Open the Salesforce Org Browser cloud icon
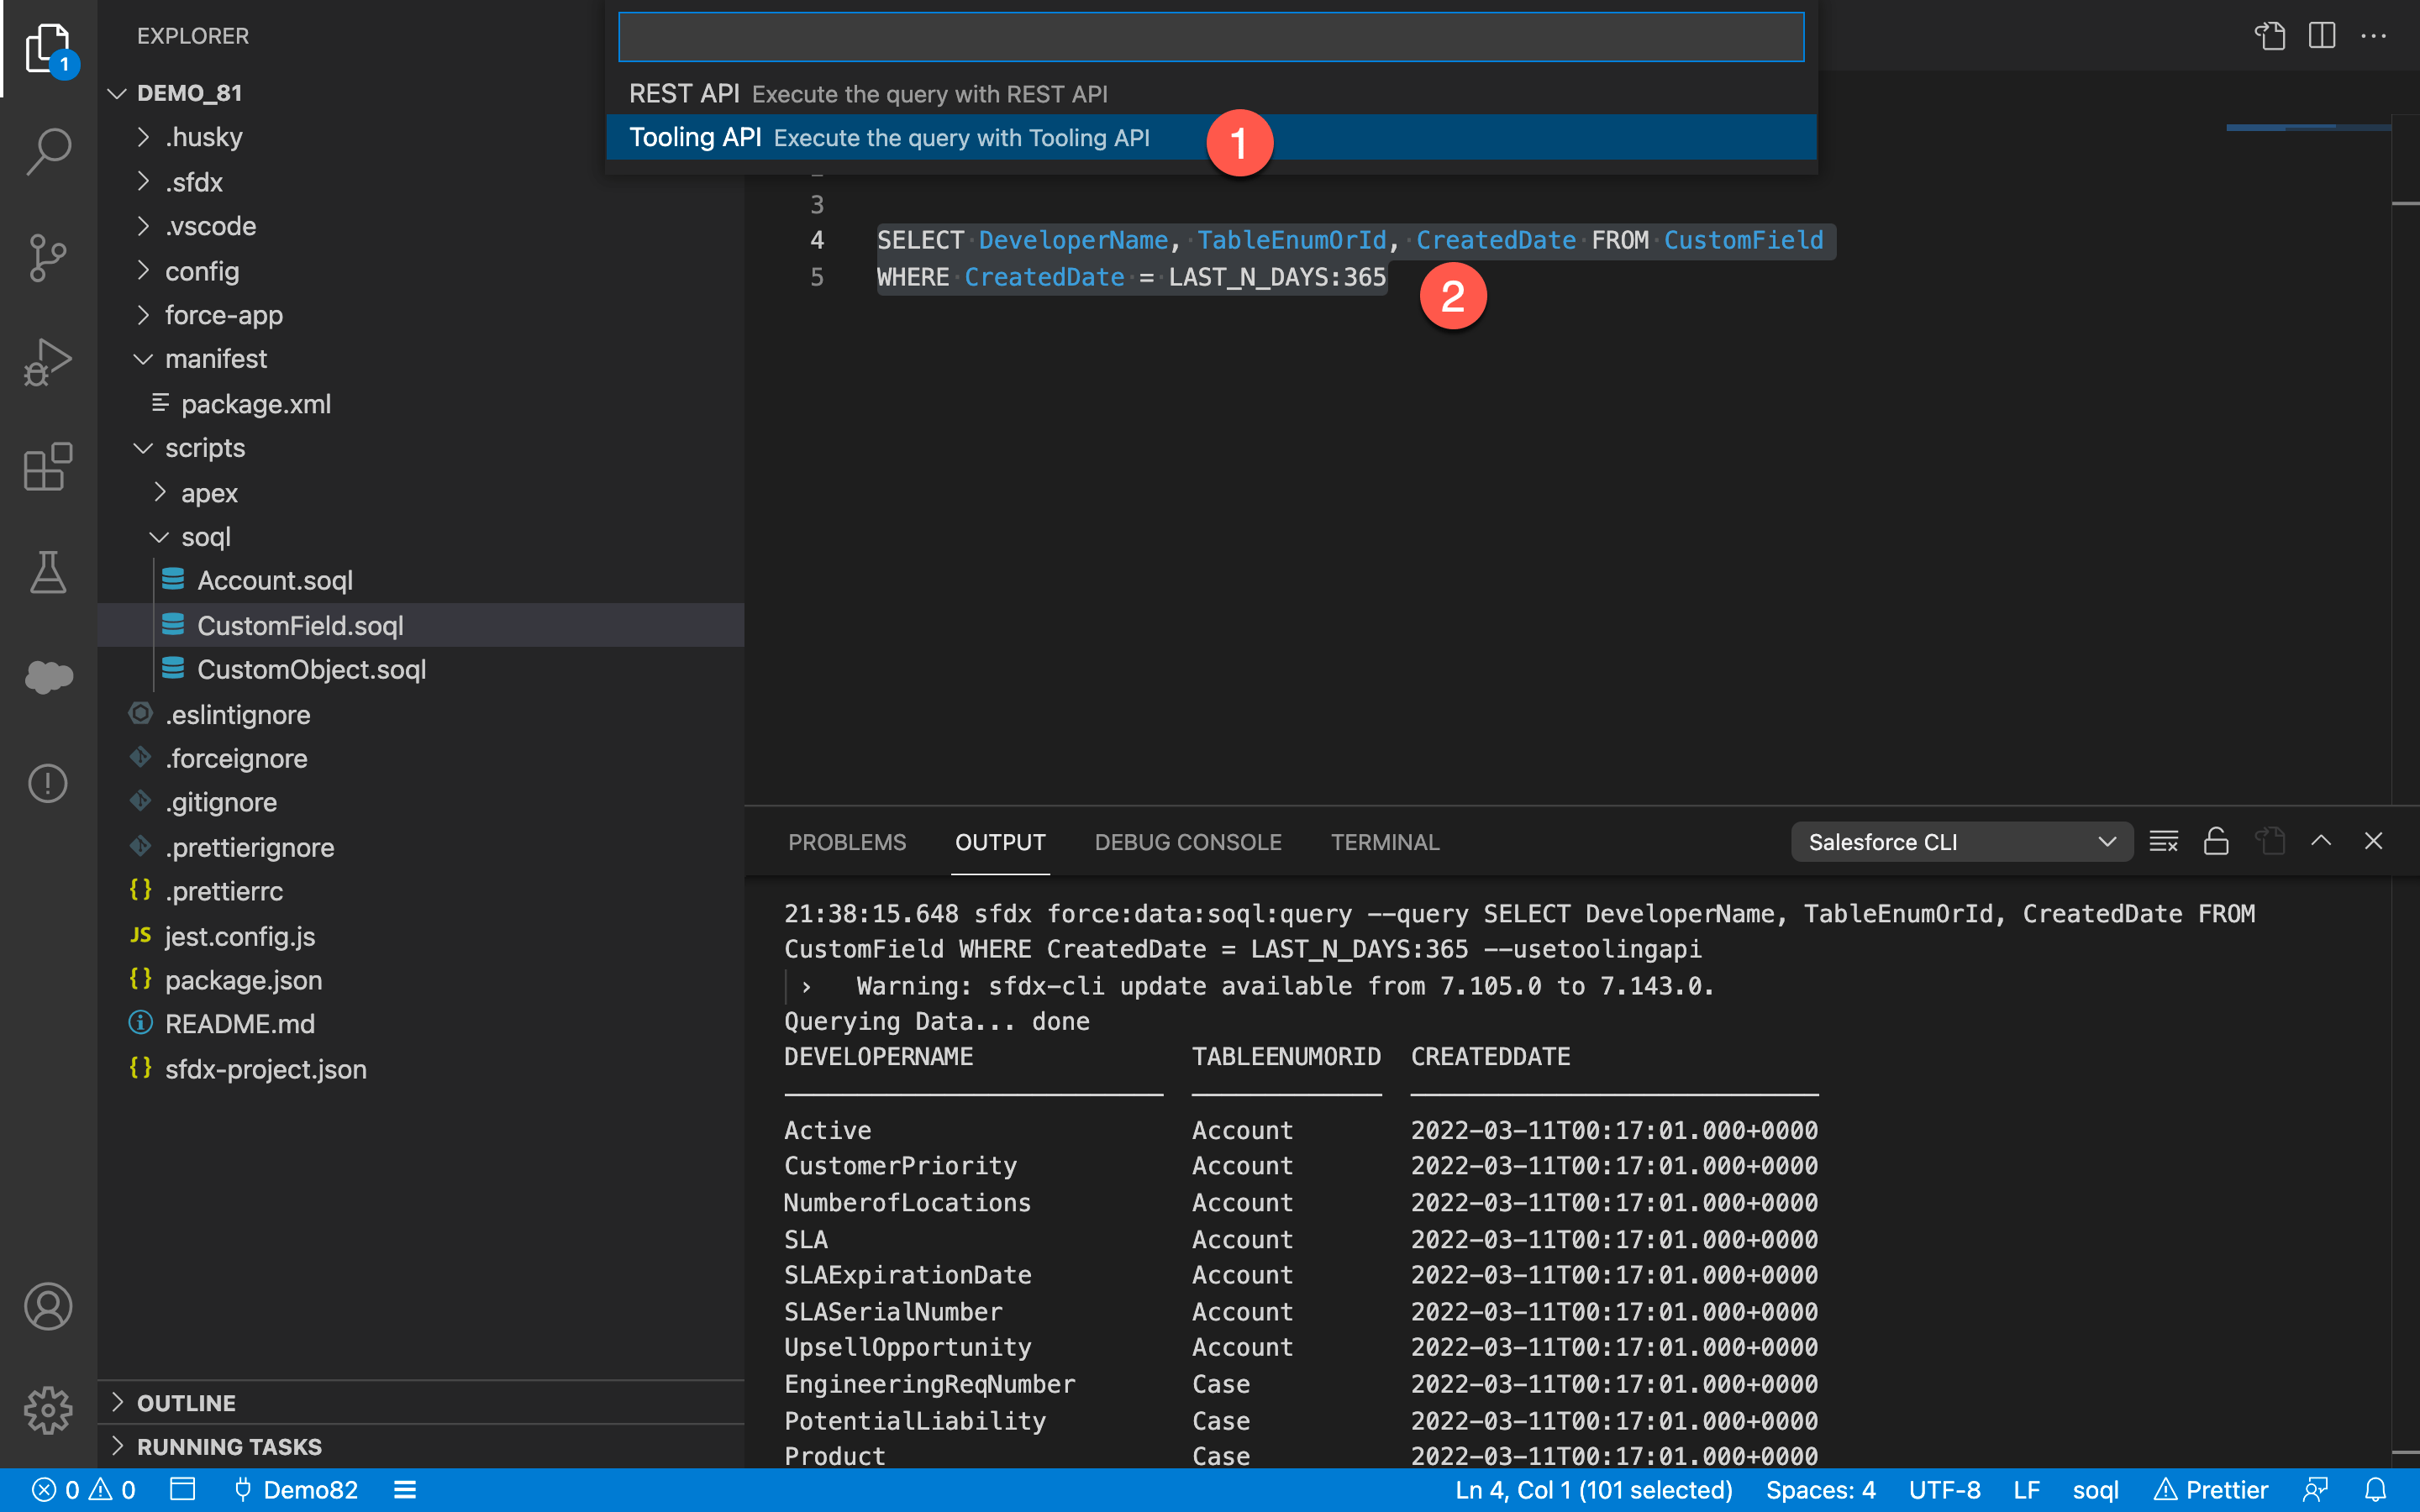This screenshot has width=2420, height=1512. point(48,677)
